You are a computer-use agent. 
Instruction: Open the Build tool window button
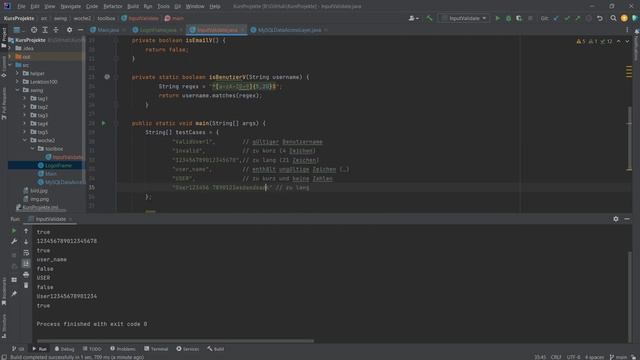click(x=216, y=349)
